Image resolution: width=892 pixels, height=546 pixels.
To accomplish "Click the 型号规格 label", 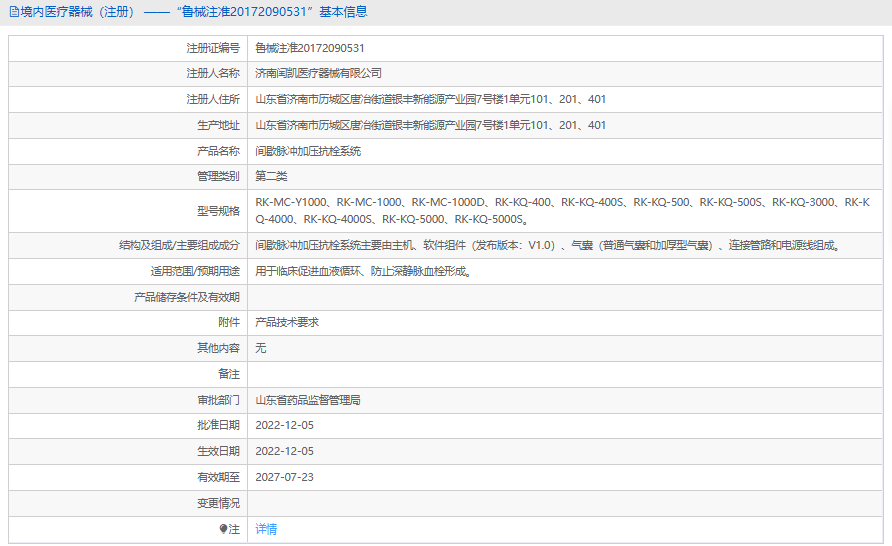I will coord(218,211).
